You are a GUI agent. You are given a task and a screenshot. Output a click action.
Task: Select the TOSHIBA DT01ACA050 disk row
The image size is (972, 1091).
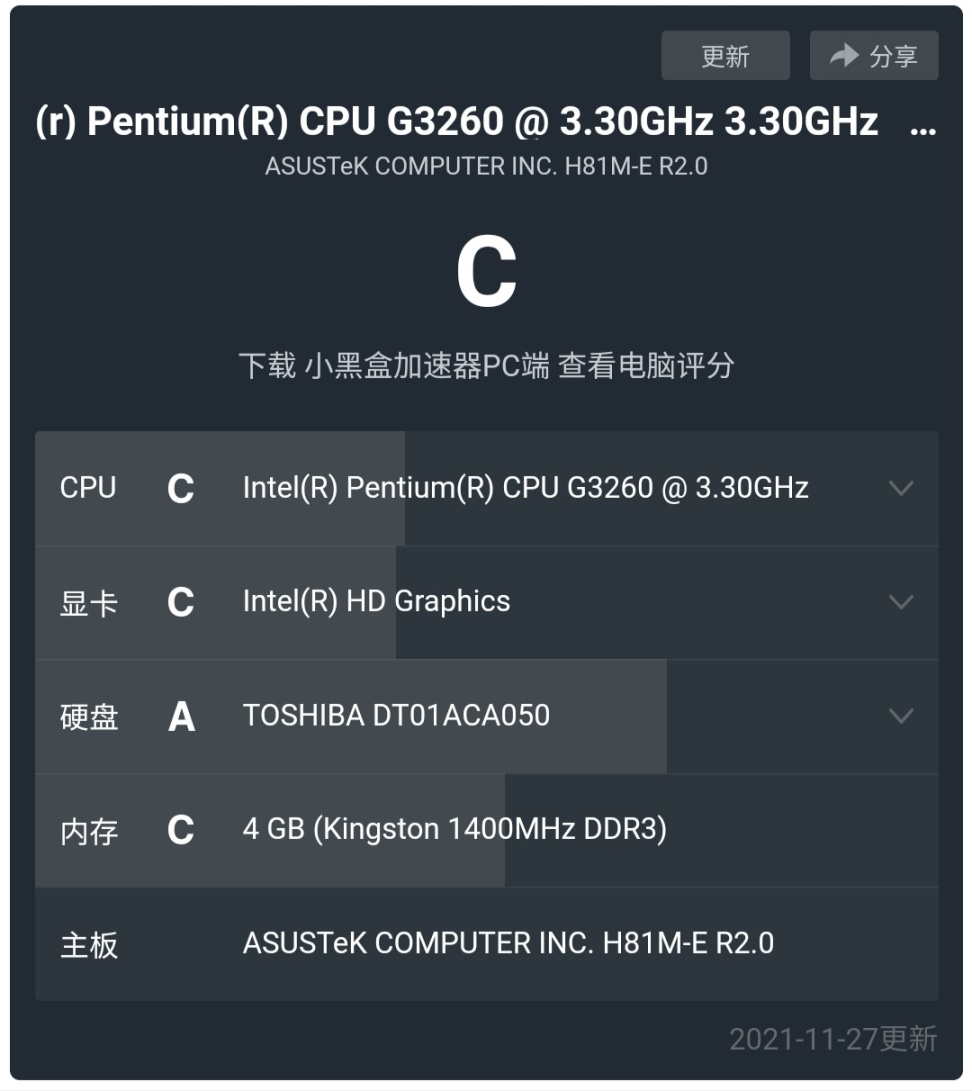click(396, 716)
